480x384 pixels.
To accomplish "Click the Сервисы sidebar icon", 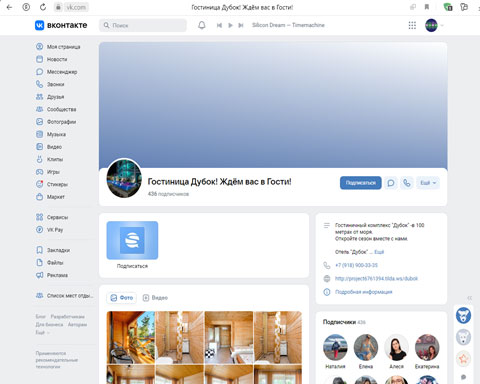I will pyautogui.click(x=39, y=217).
